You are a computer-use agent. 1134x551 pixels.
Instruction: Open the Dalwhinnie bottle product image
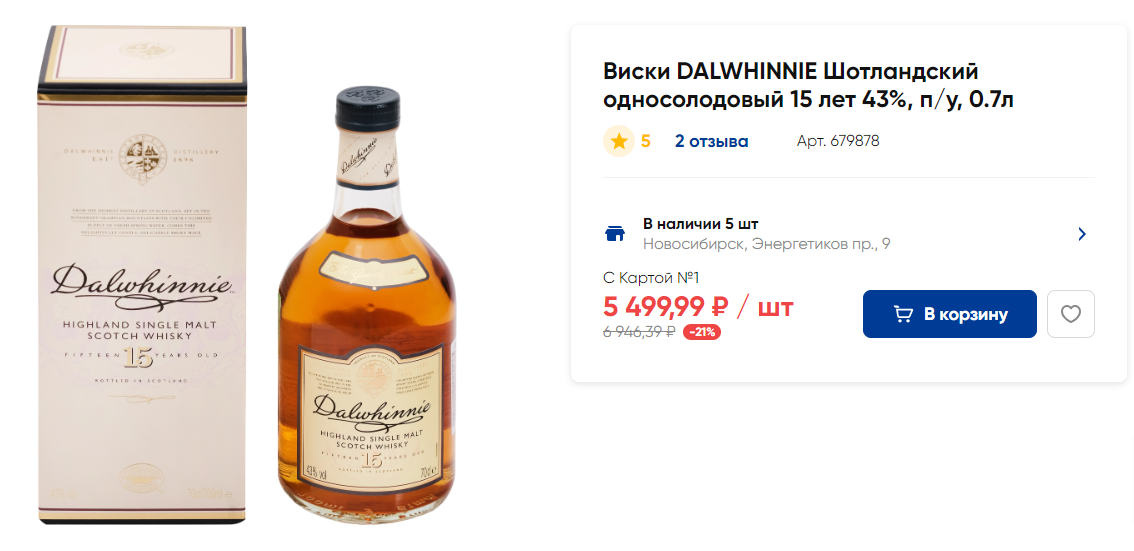click(367, 306)
